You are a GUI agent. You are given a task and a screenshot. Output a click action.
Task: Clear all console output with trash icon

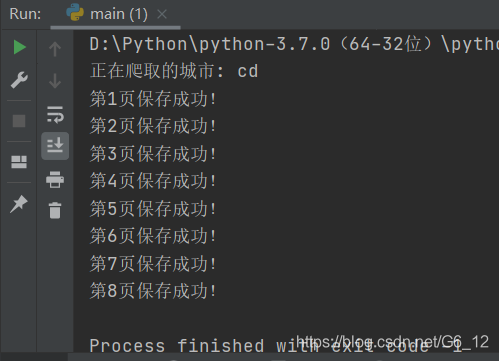[x=55, y=210]
